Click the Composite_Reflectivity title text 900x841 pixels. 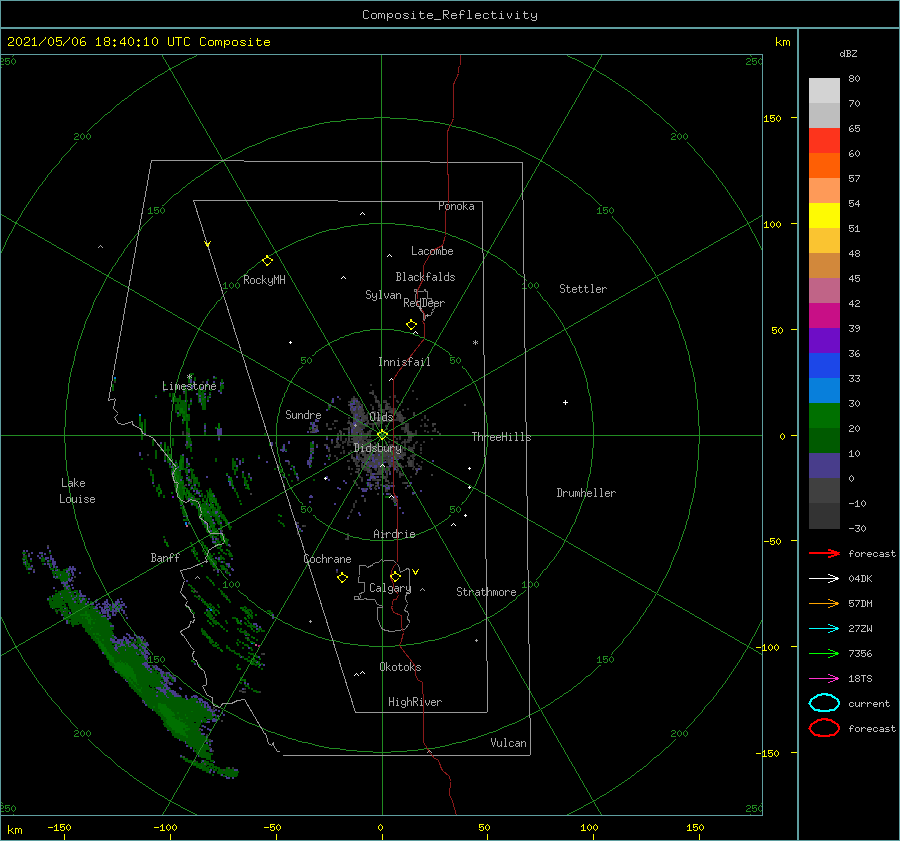click(449, 15)
